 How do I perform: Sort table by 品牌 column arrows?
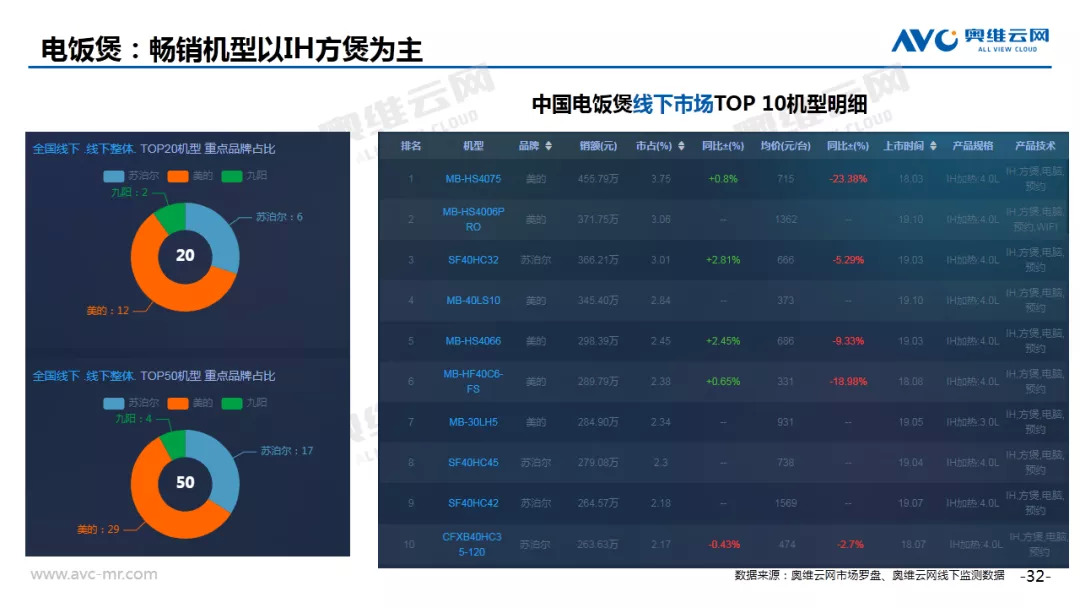(x=548, y=146)
